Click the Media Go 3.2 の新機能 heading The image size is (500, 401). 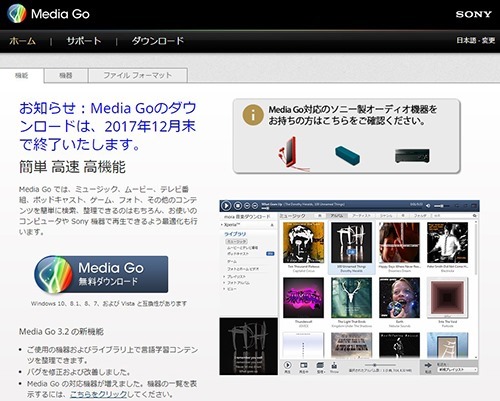[61, 332]
